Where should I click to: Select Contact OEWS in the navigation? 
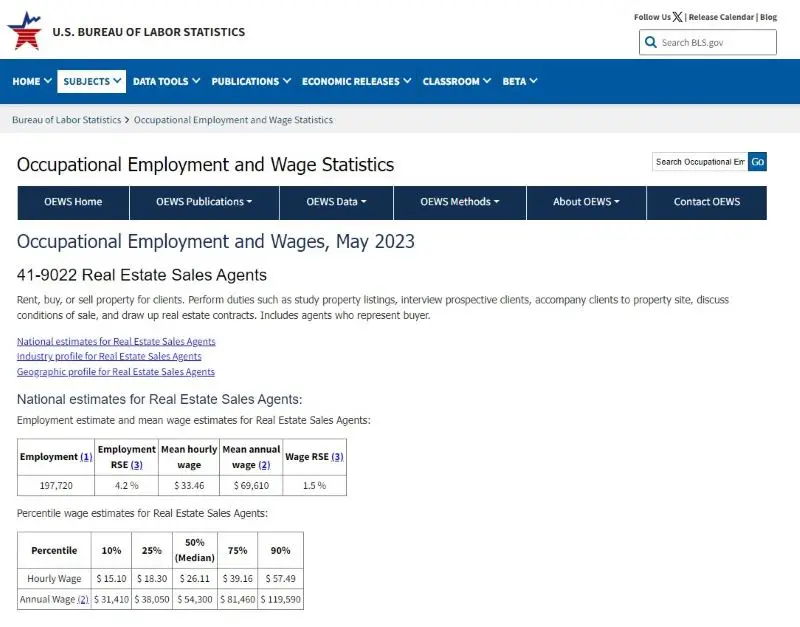pos(707,202)
